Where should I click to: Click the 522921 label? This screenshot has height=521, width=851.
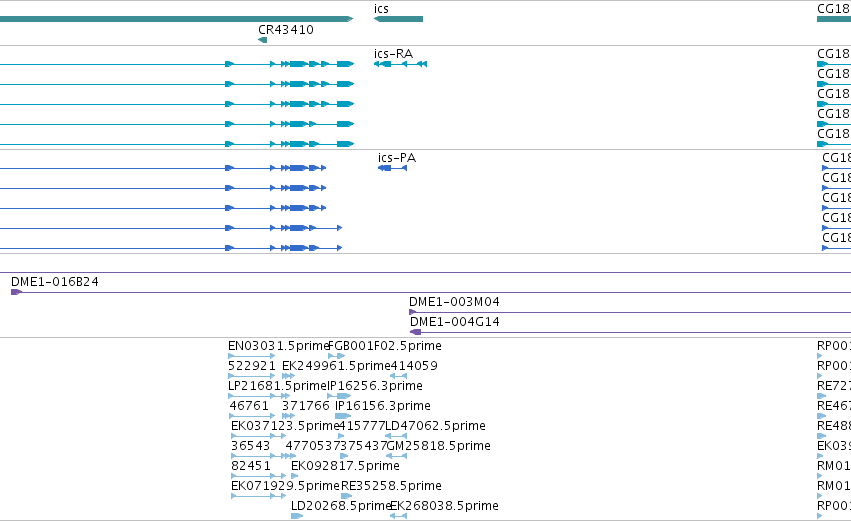click(252, 366)
